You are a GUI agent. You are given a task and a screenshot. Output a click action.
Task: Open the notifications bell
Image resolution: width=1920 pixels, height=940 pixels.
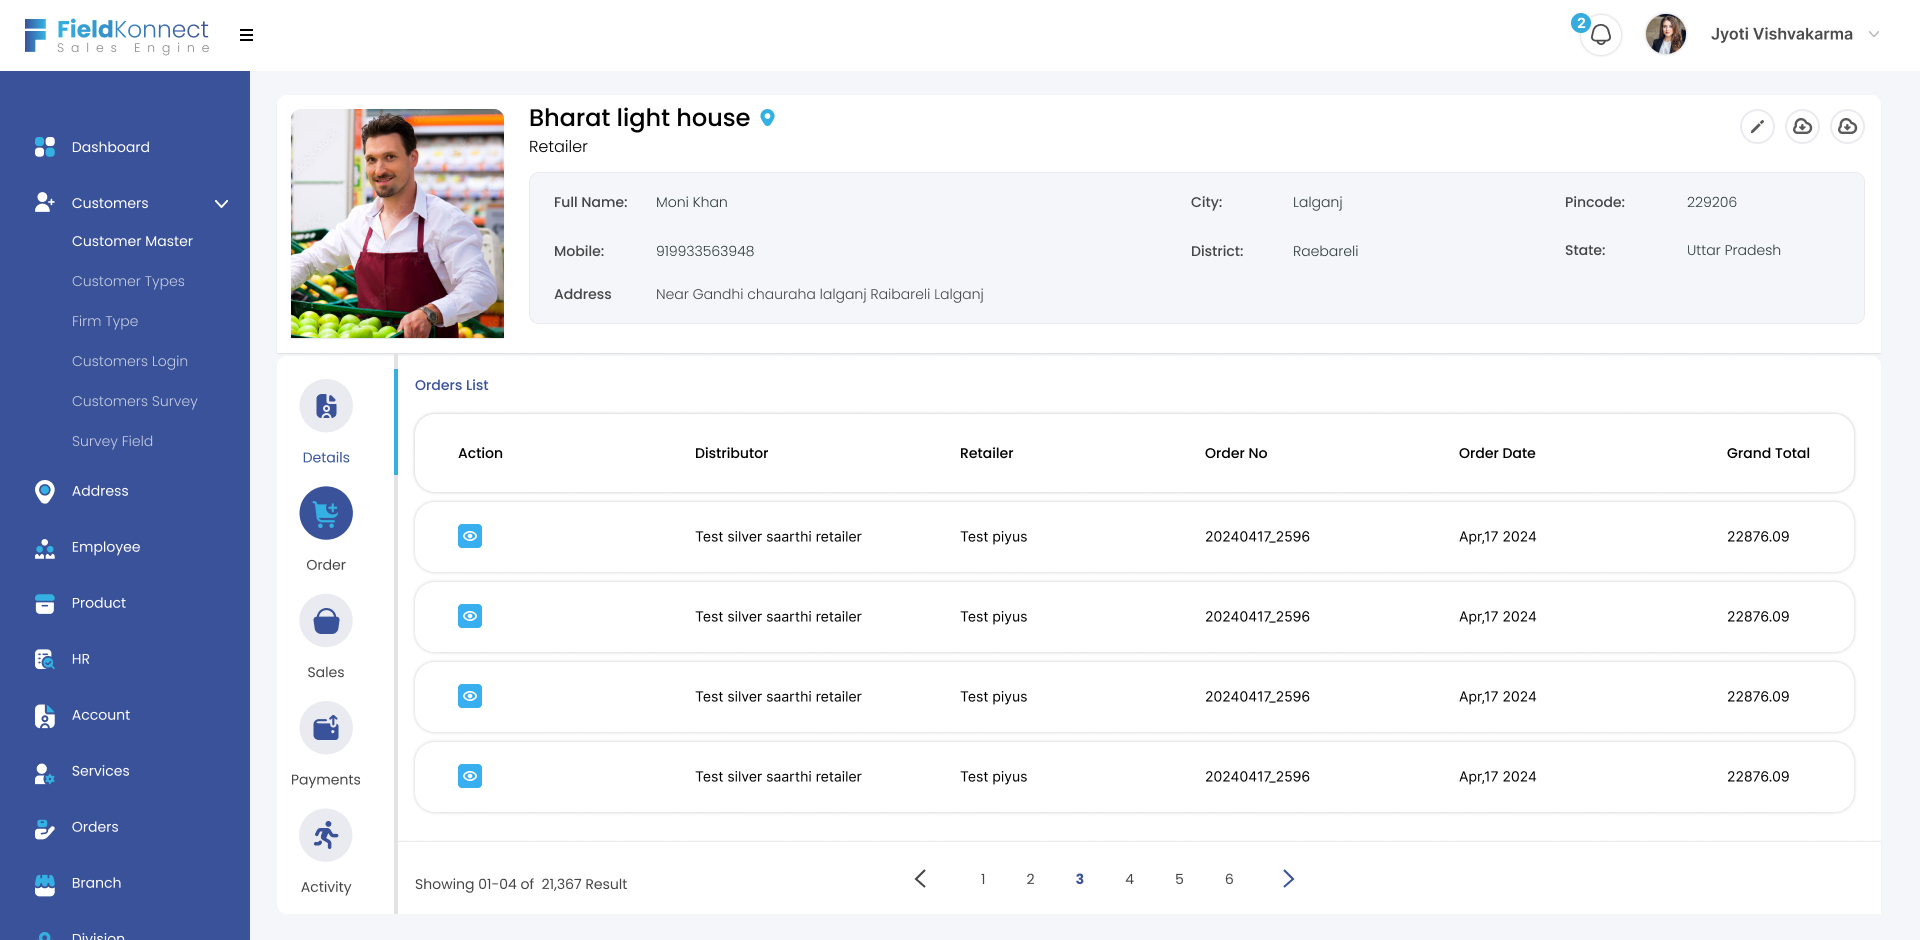pyautogui.click(x=1601, y=35)
